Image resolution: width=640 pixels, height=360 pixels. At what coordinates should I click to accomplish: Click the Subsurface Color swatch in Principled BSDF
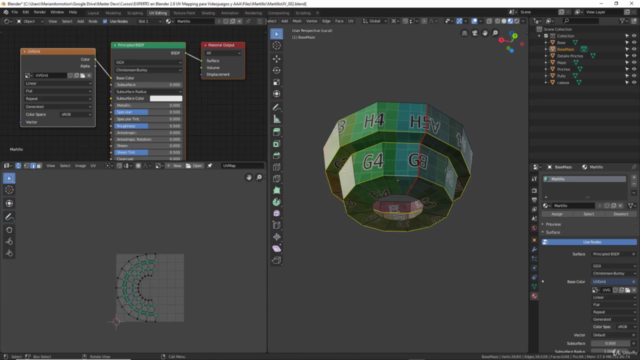166,98
